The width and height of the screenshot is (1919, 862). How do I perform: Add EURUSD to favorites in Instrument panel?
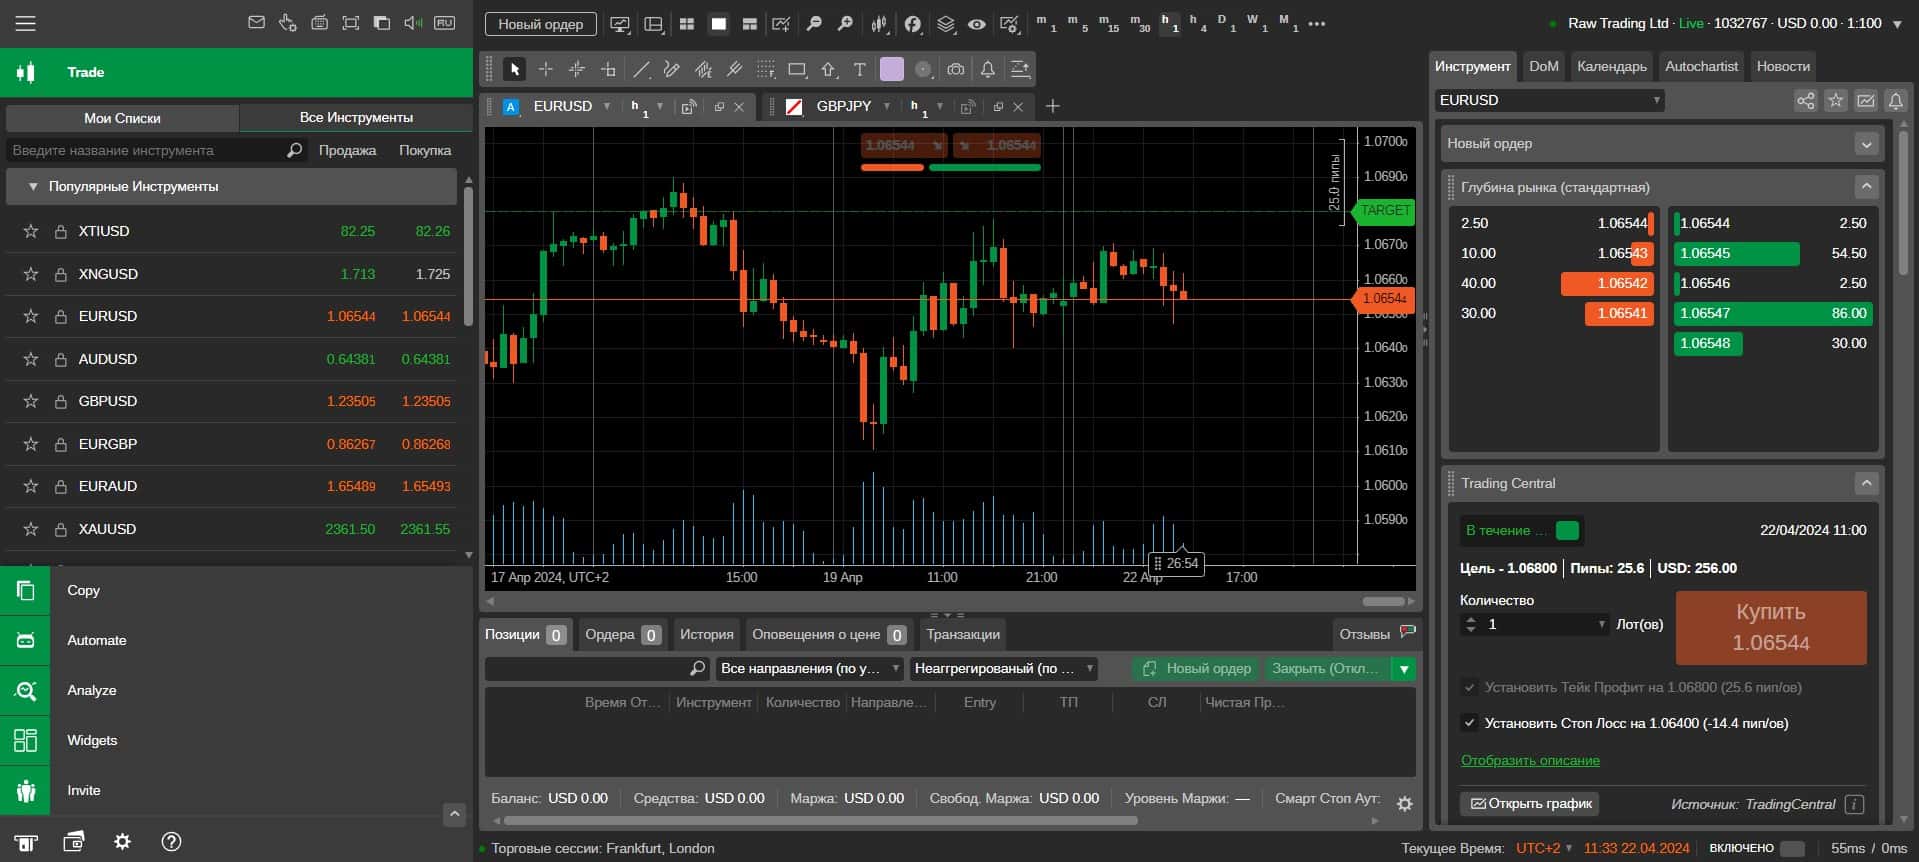point(1835,100)
